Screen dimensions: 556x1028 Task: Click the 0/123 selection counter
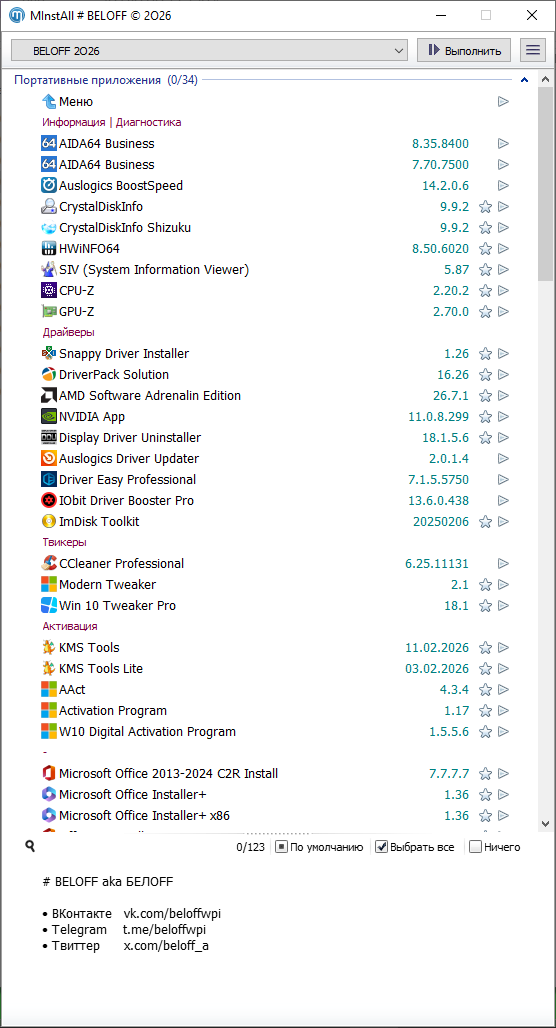click(x=250, y=847)
